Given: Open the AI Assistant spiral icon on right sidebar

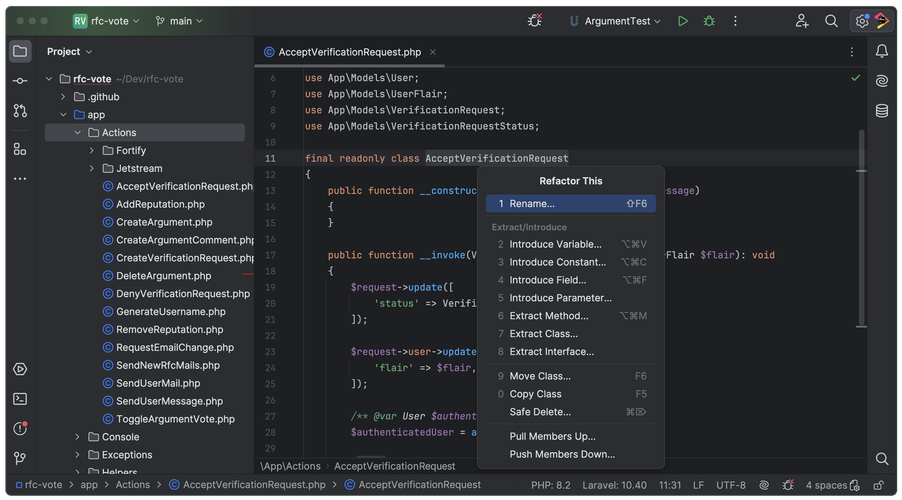Looking at the screenshot, I should point(881,81).
